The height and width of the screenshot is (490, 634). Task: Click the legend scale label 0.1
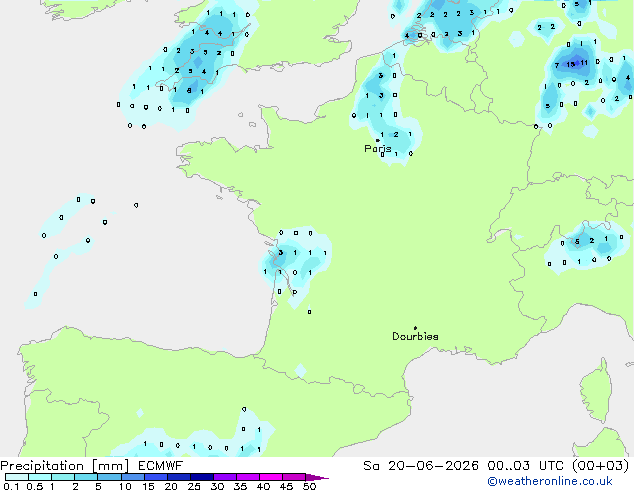[x=11, y=486]
